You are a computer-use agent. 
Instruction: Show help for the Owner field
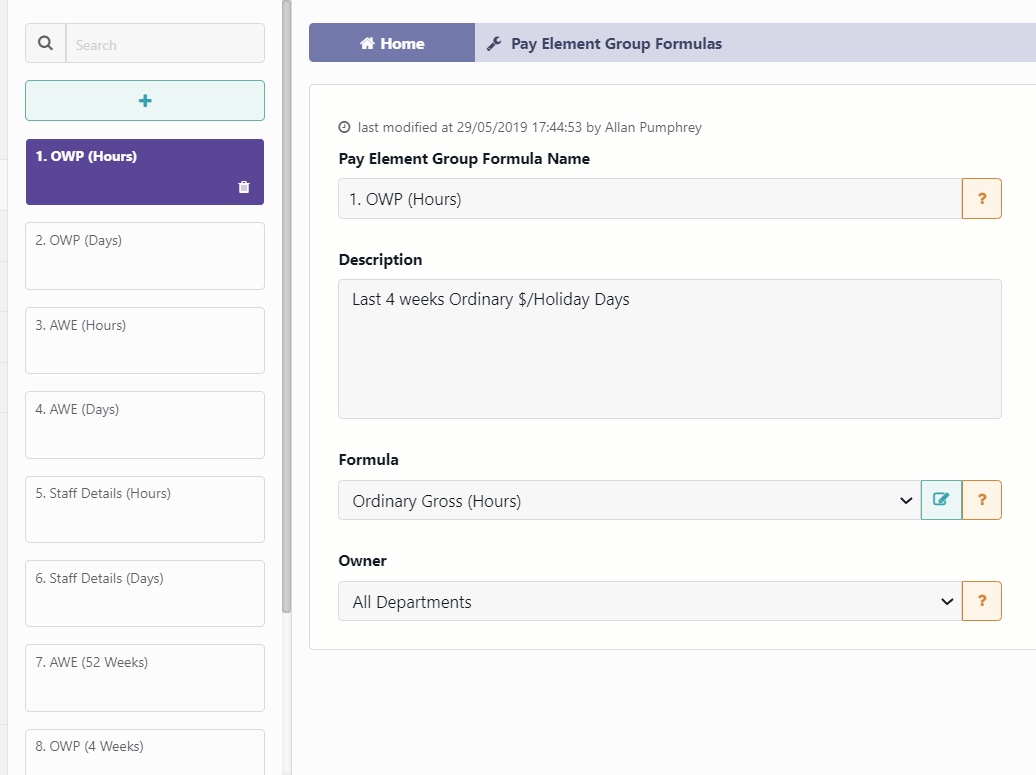(x=982, y=601)
